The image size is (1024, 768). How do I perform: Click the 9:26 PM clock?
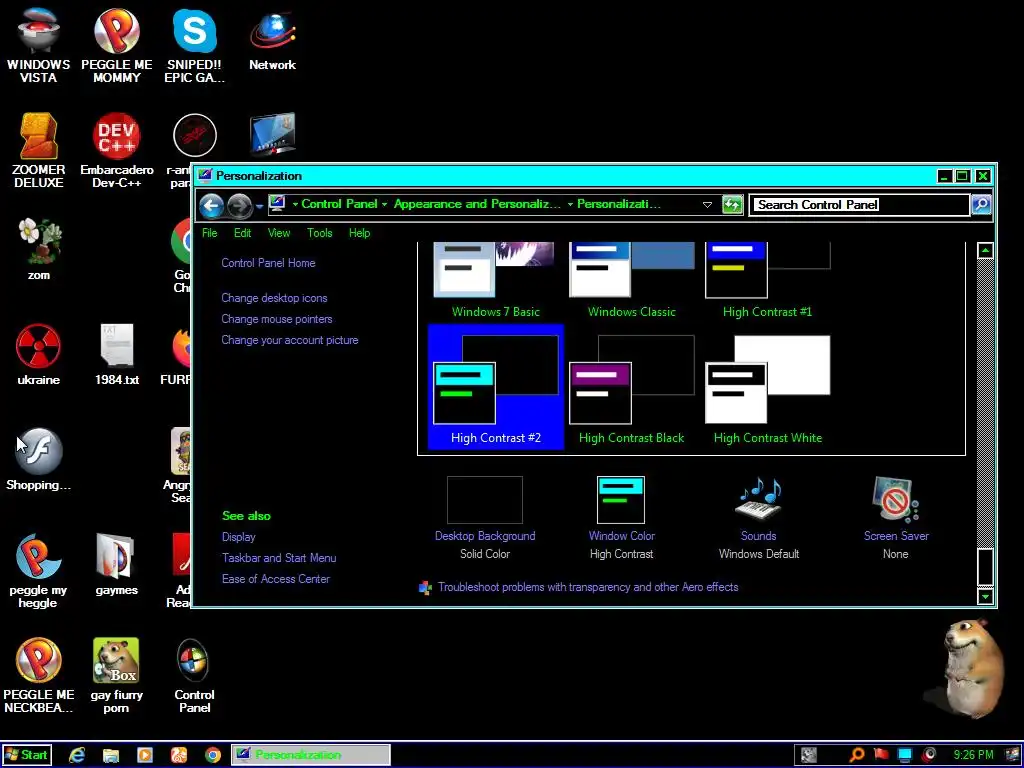point(973,755)
